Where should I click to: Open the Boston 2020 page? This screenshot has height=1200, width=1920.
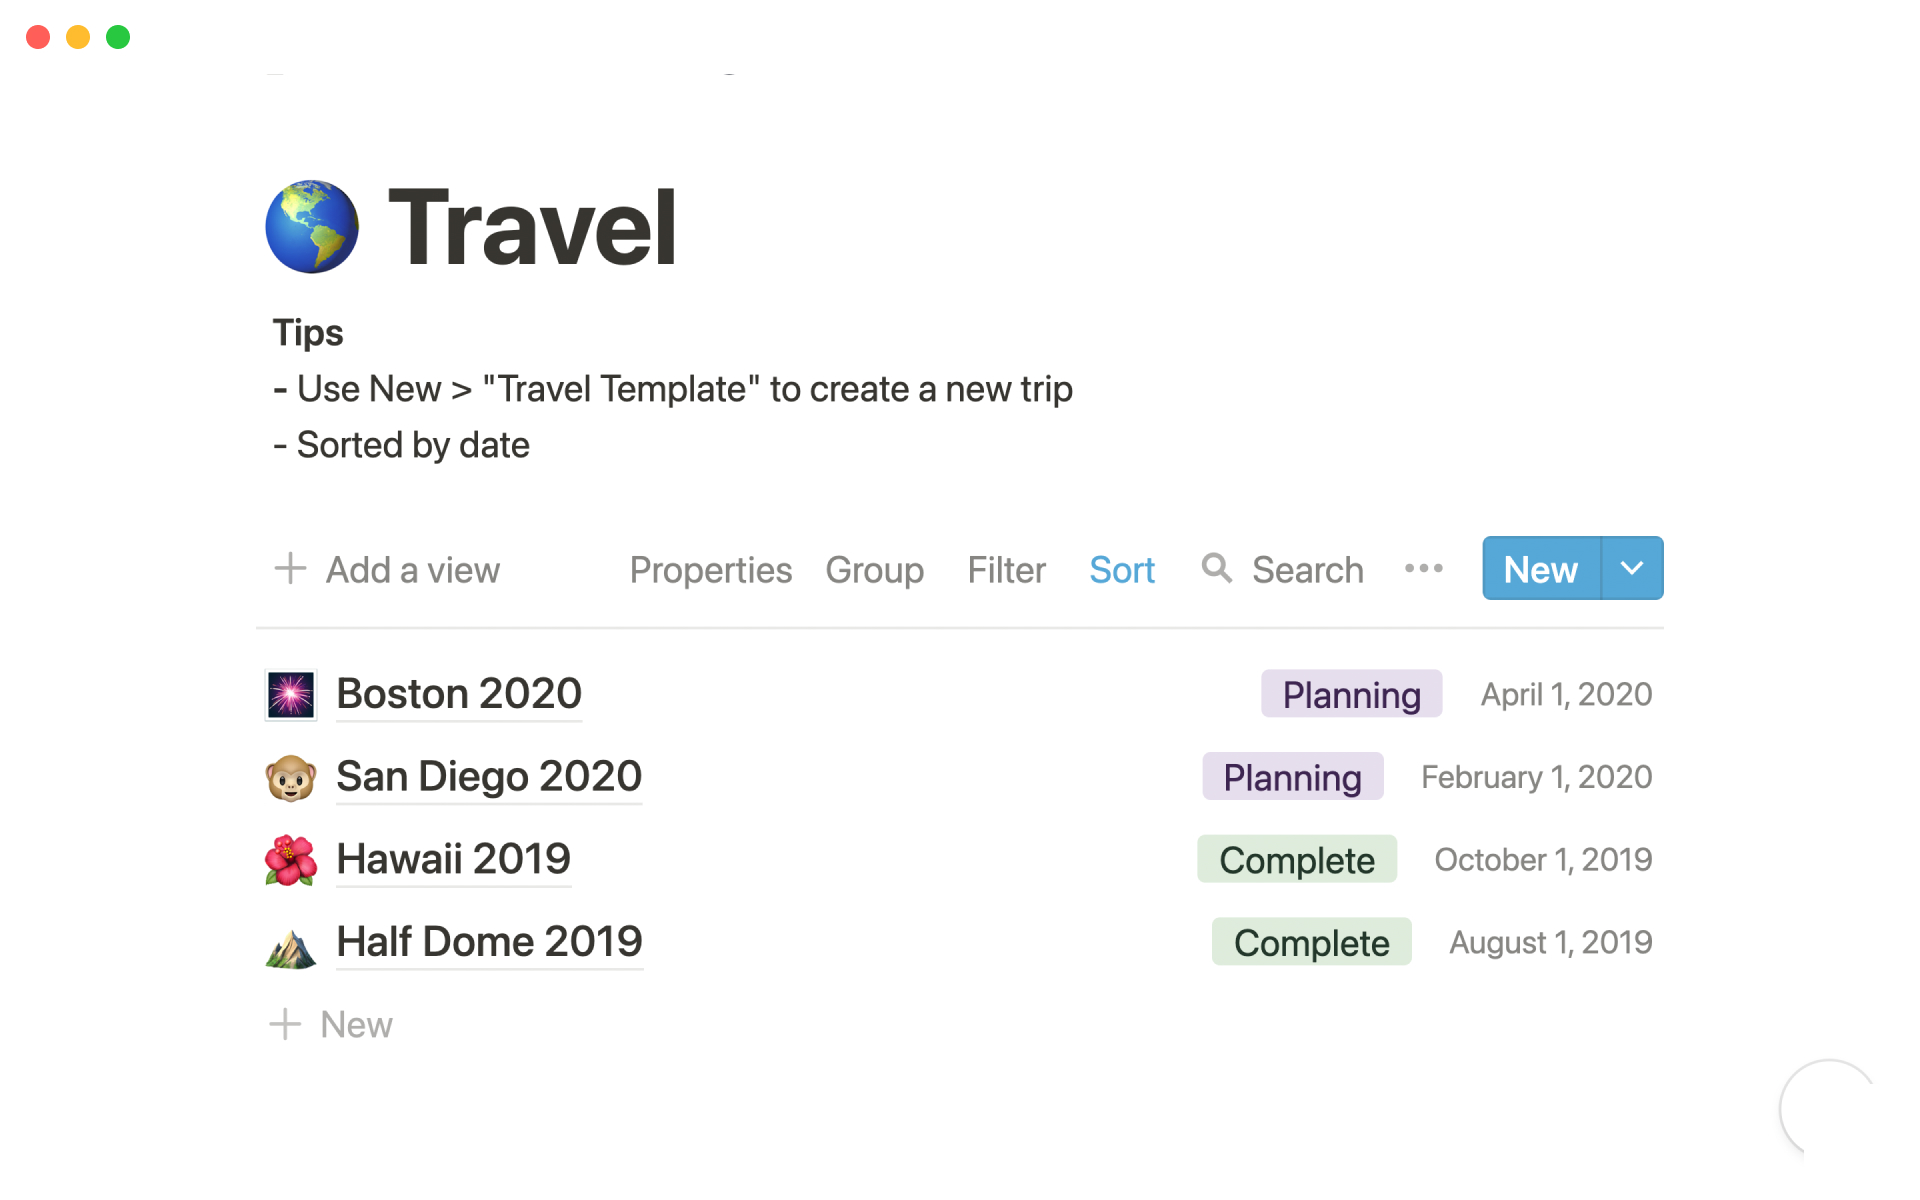click(x=459, y=693)
